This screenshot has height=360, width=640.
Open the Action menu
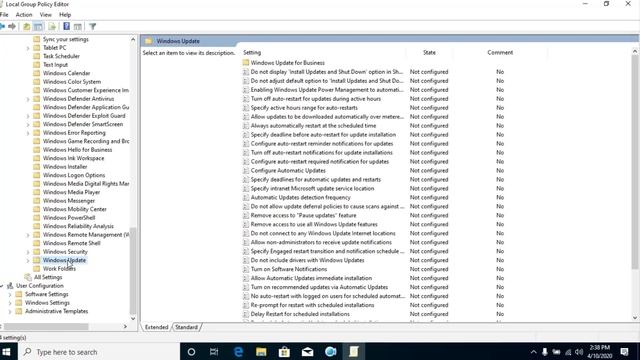(x=24, y=15)
